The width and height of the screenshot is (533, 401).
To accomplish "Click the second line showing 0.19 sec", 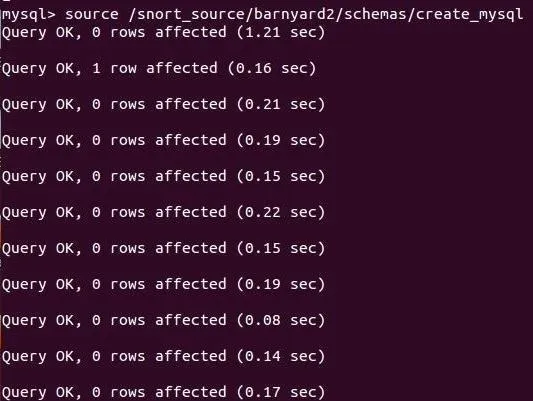I will point(164,284).
